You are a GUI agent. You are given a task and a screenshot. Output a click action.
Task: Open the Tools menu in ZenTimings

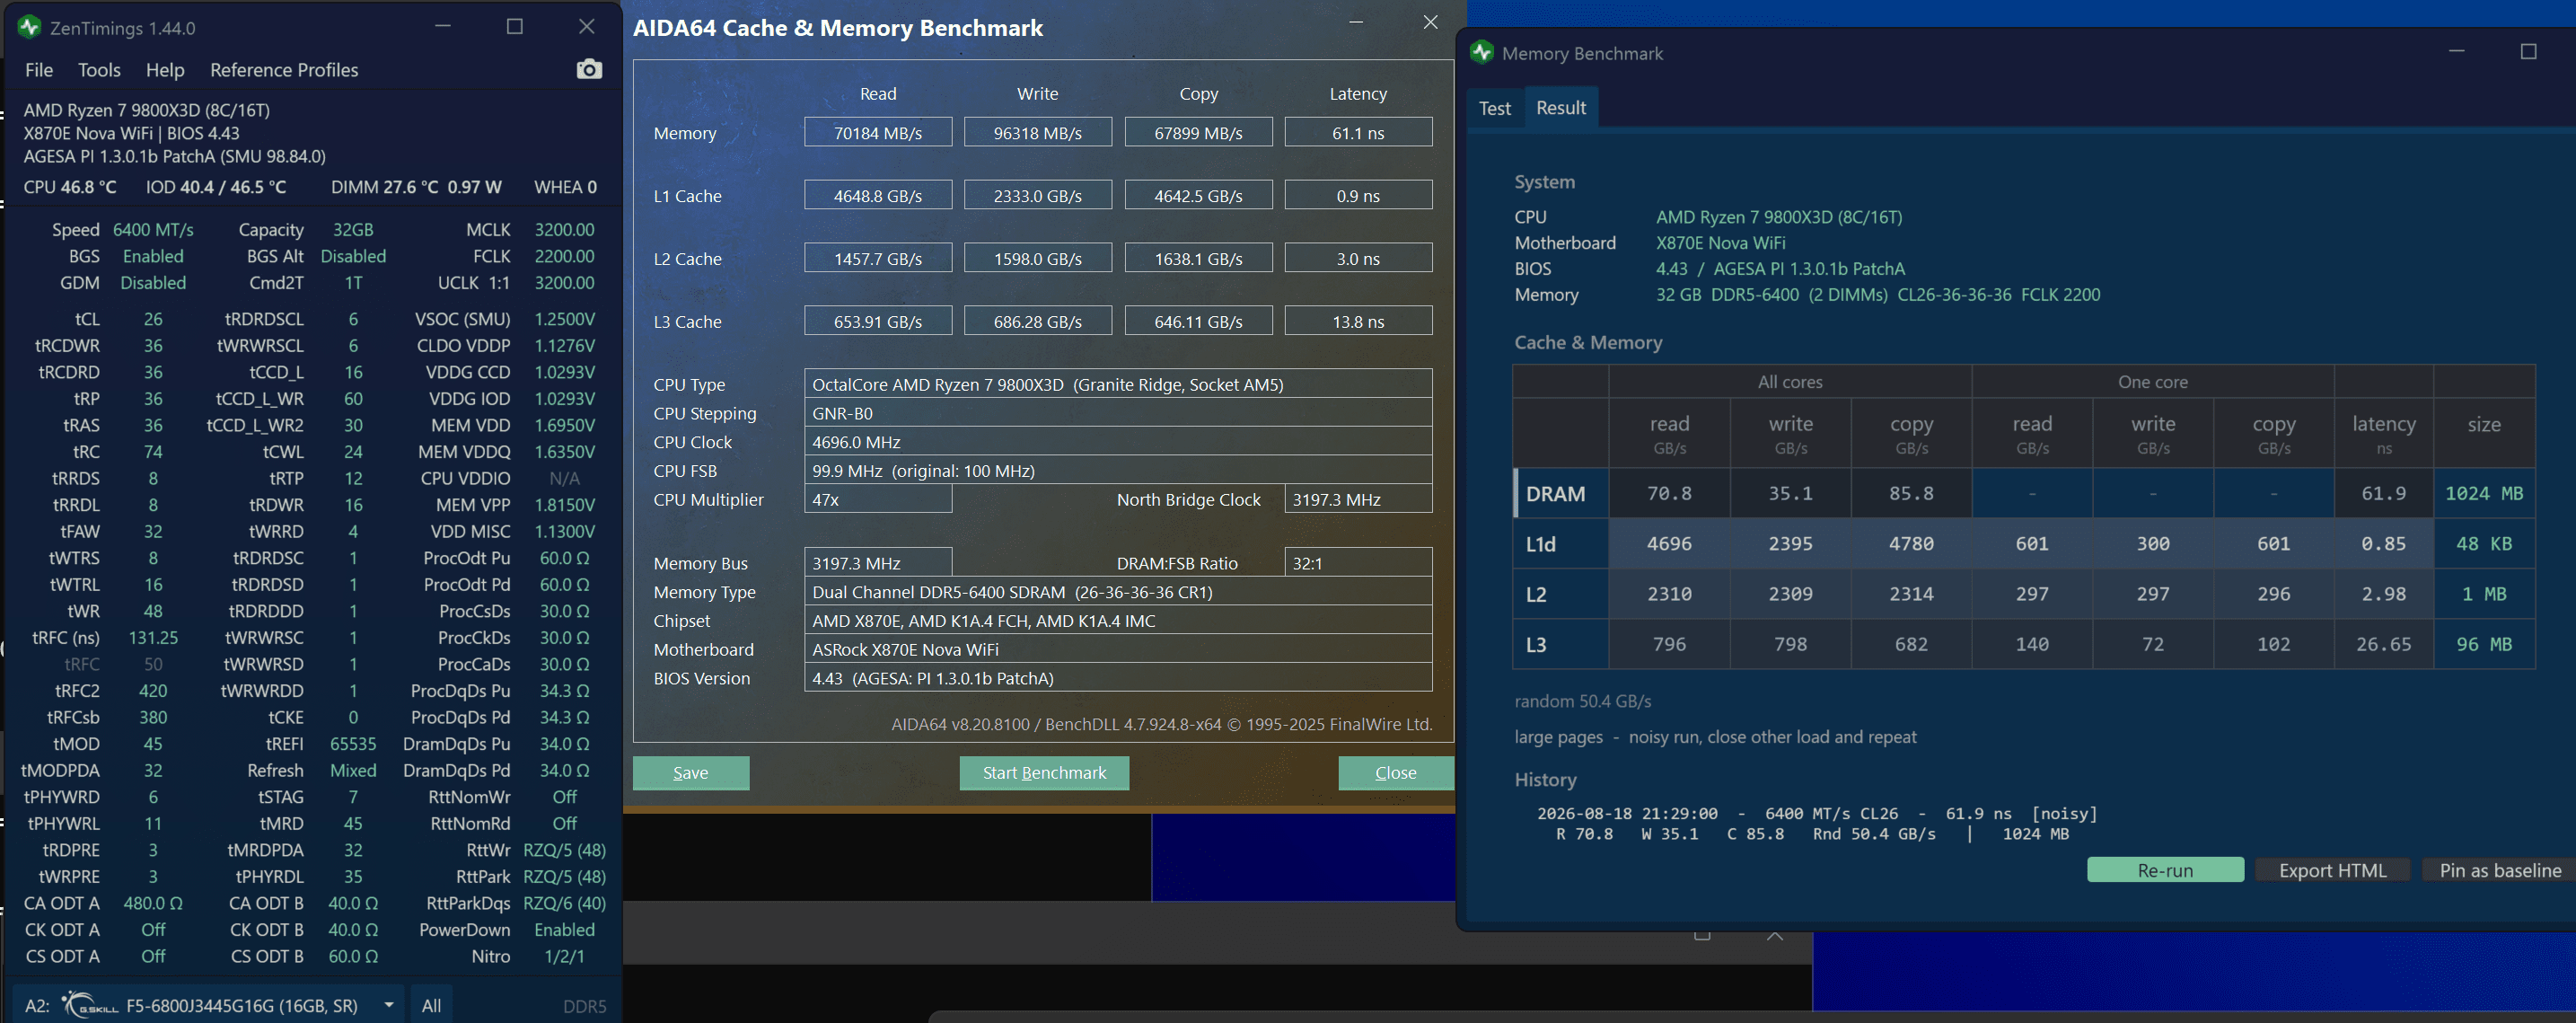point(99,70)
